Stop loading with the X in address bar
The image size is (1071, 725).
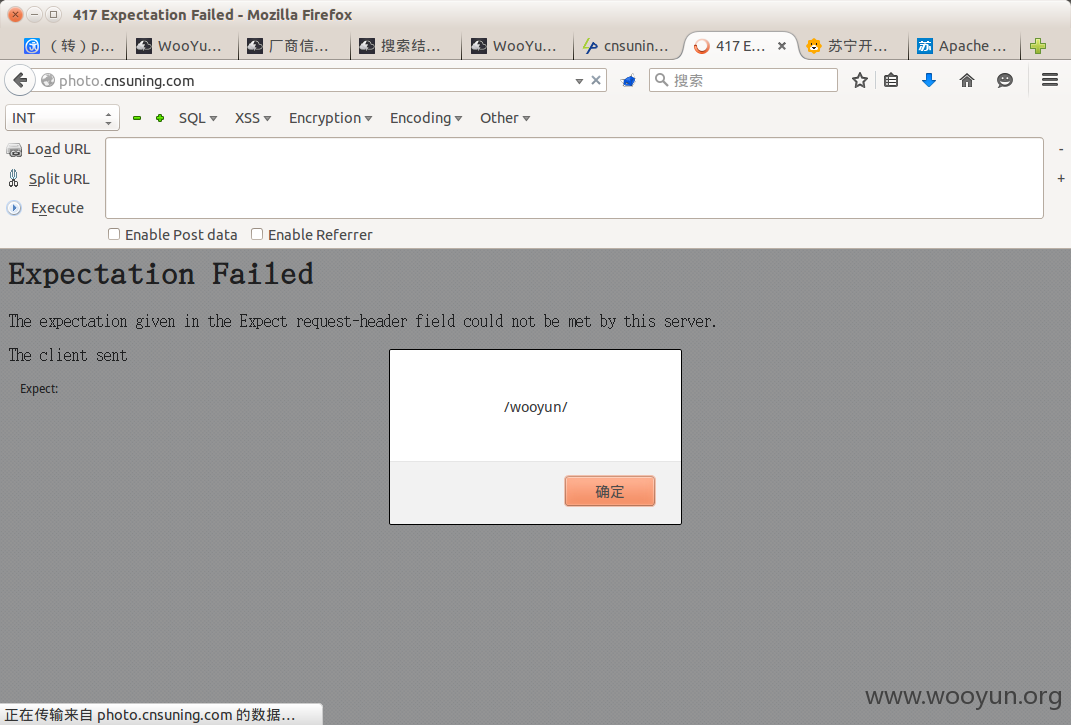pyautogui.click(x=596, y=81)
